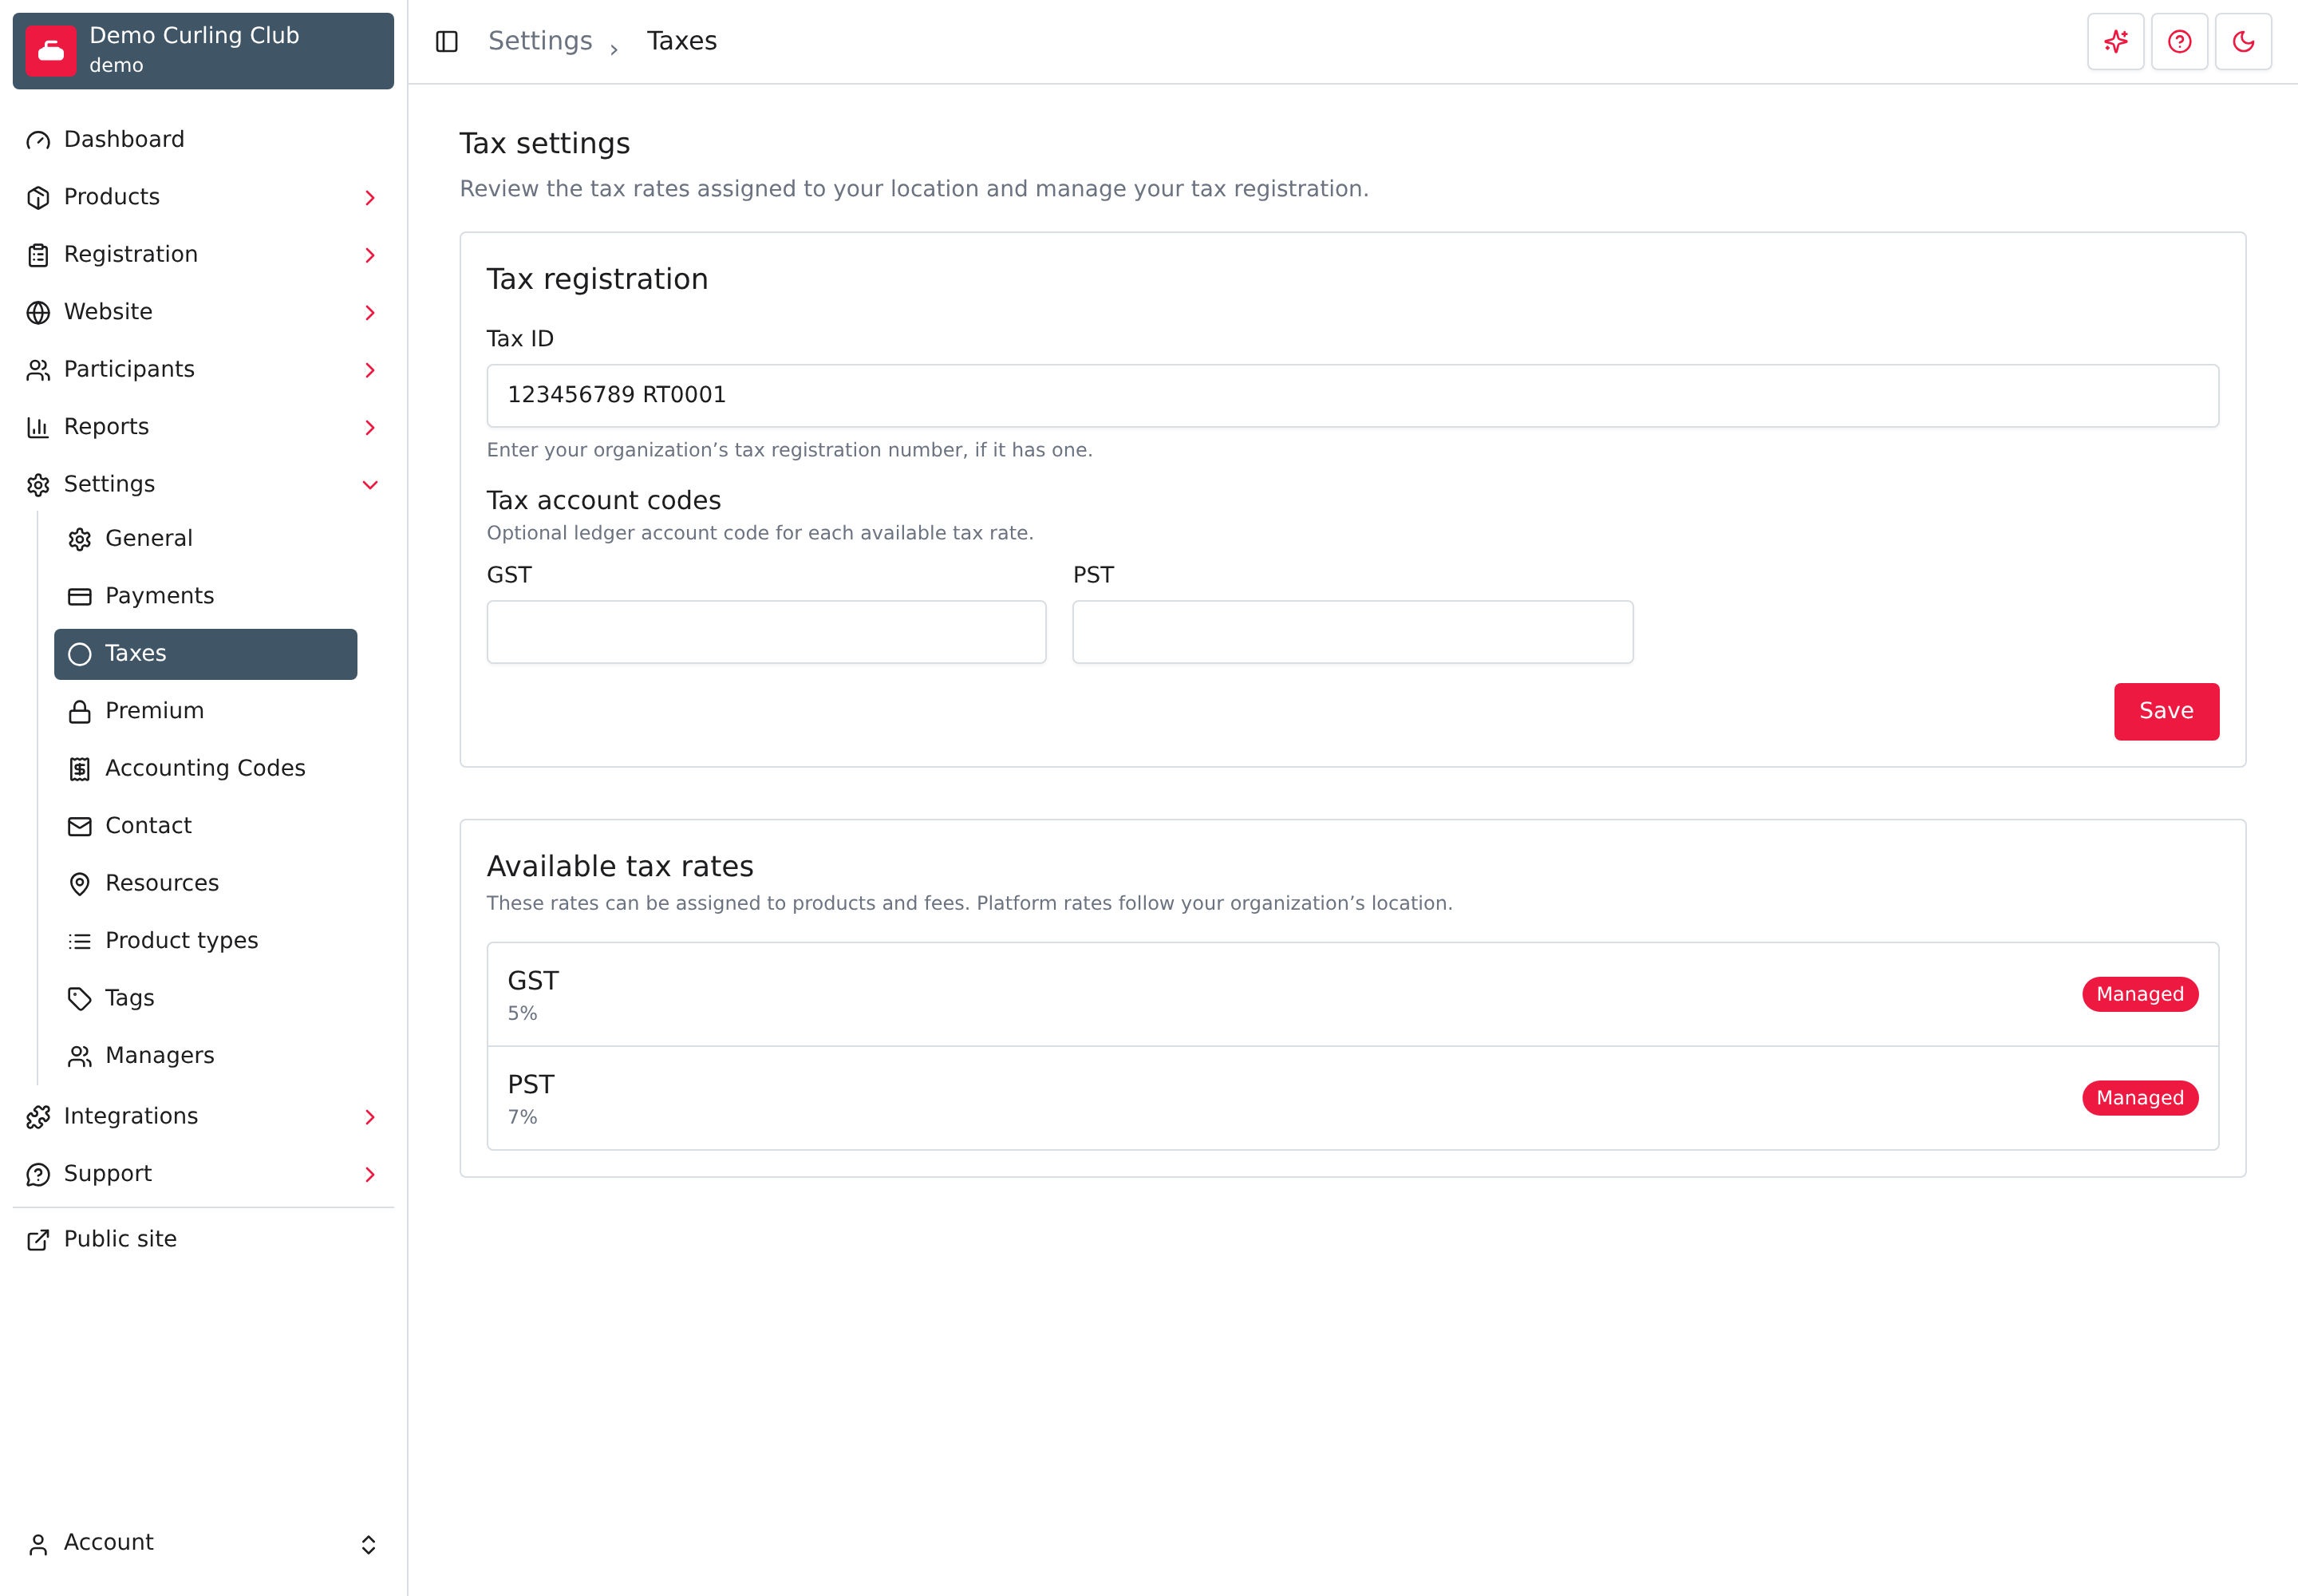Click the Taxes breadcrumb text
The width and height of the screenshot is (2298, 1596).
point(681,41)
